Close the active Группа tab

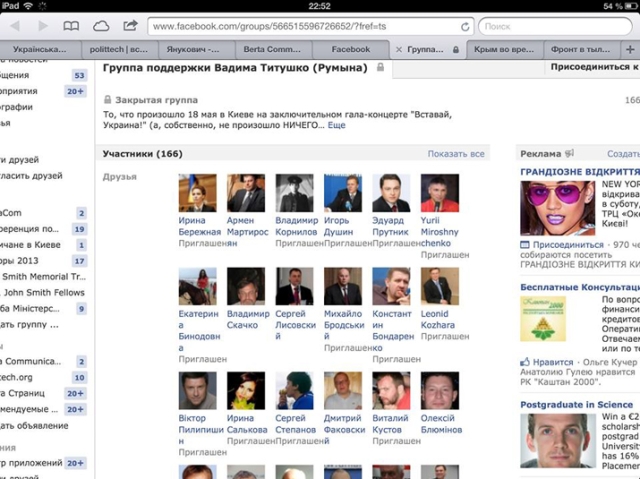click(400, 48)
